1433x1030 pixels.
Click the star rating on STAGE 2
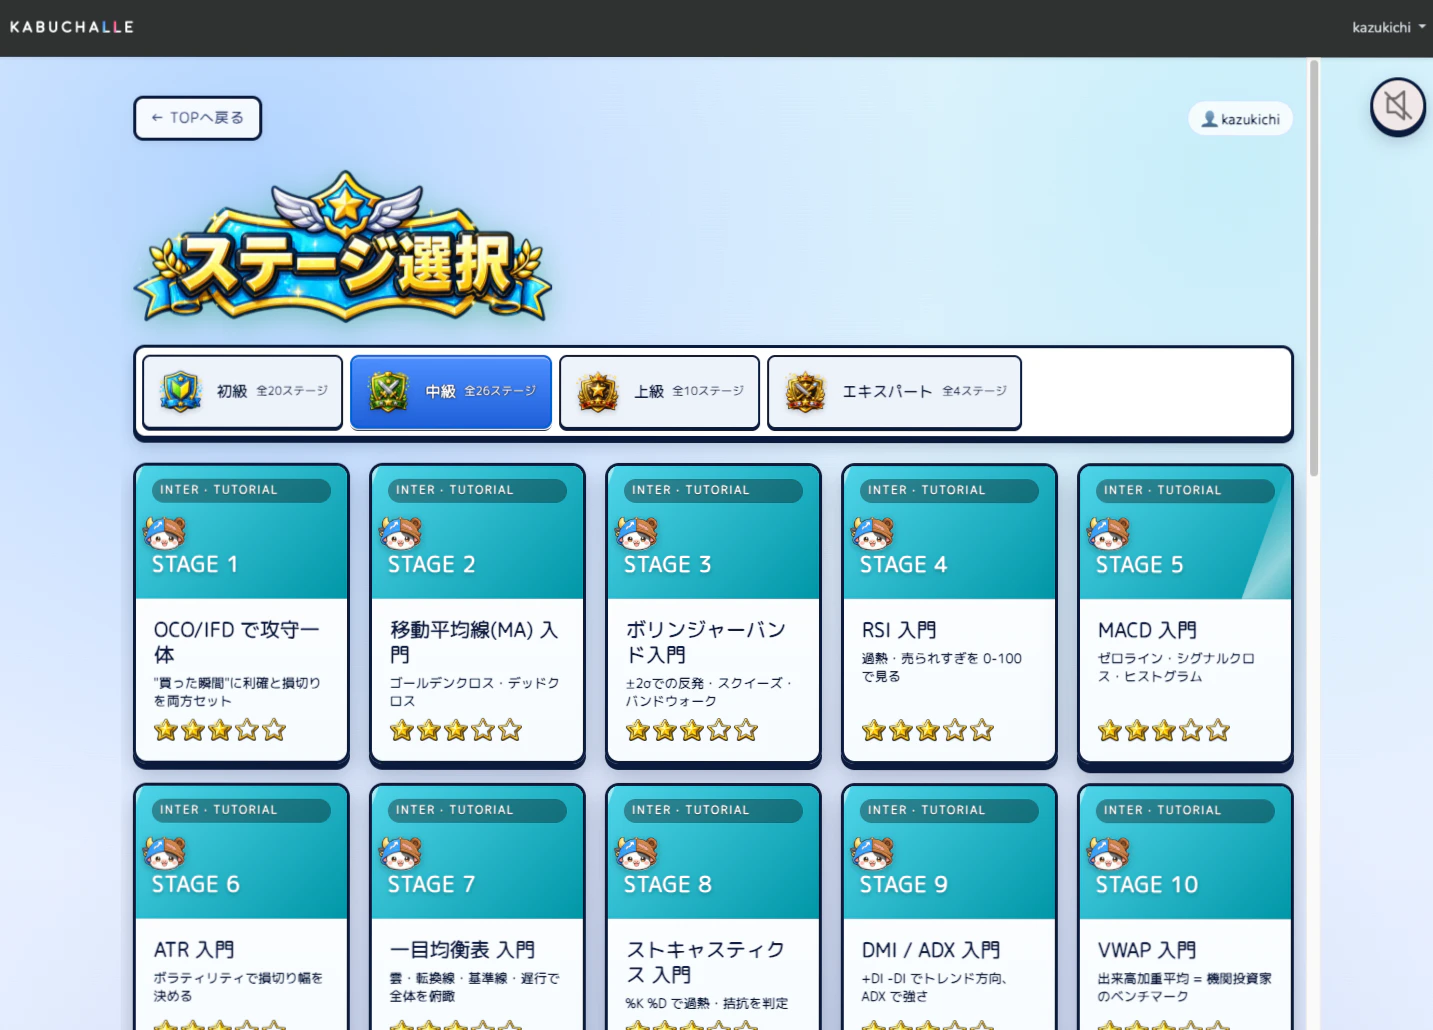(456, 731)
